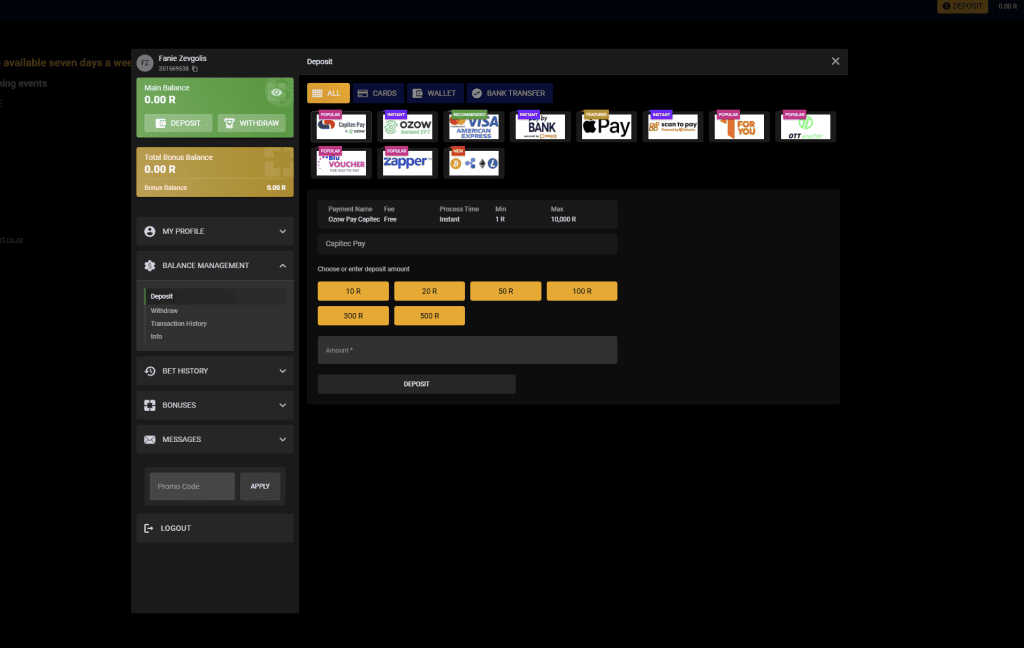Copy user ID with the copy icon
The width and height of the screenshot is (1024, 648).
[x=195, y=69]
